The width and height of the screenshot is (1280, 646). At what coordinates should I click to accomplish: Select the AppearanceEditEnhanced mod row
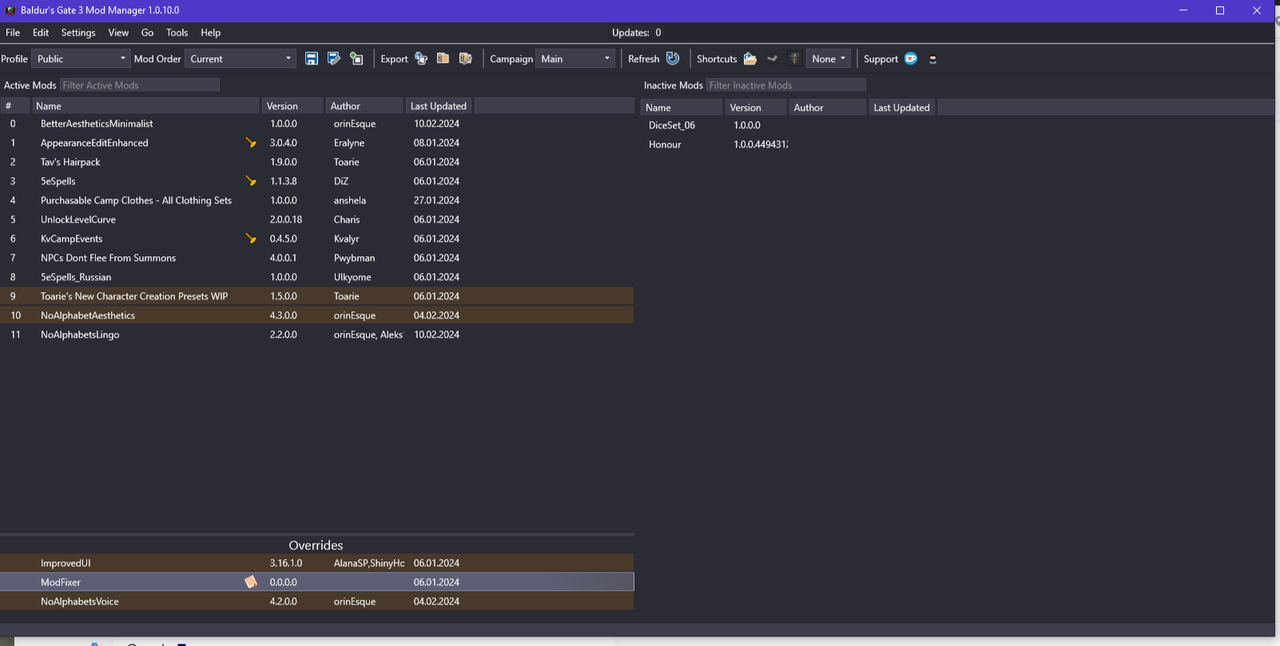[317, 143]
